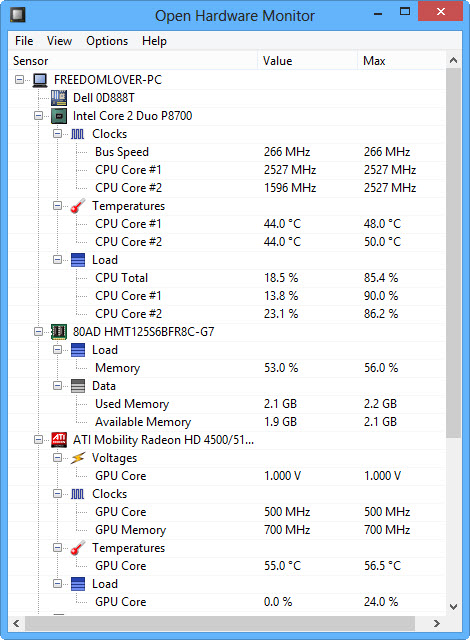Image resolution: width=470 pixels, height=640 pixels.
Task: Click the Value column header
Action: coord(308,61)
